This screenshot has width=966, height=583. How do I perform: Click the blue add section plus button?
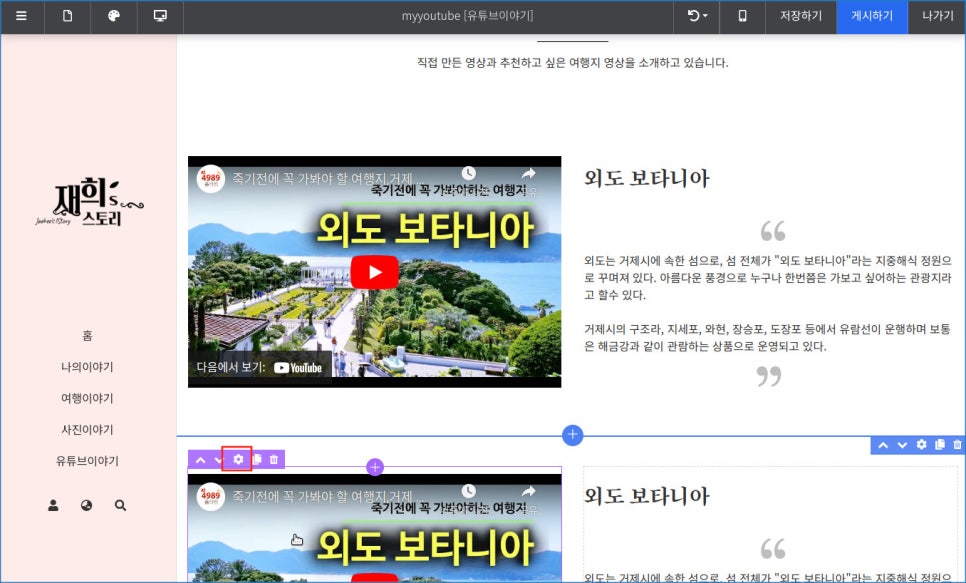[x=572, y=435]
